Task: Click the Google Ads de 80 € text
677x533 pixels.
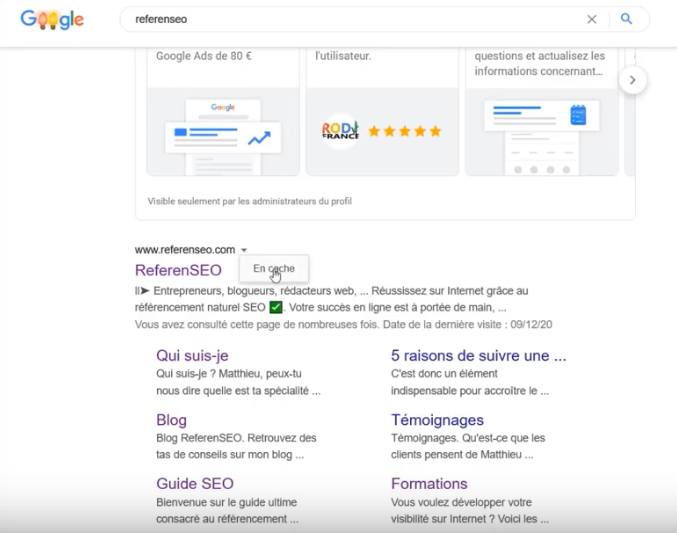Action: tap(204, 56)
